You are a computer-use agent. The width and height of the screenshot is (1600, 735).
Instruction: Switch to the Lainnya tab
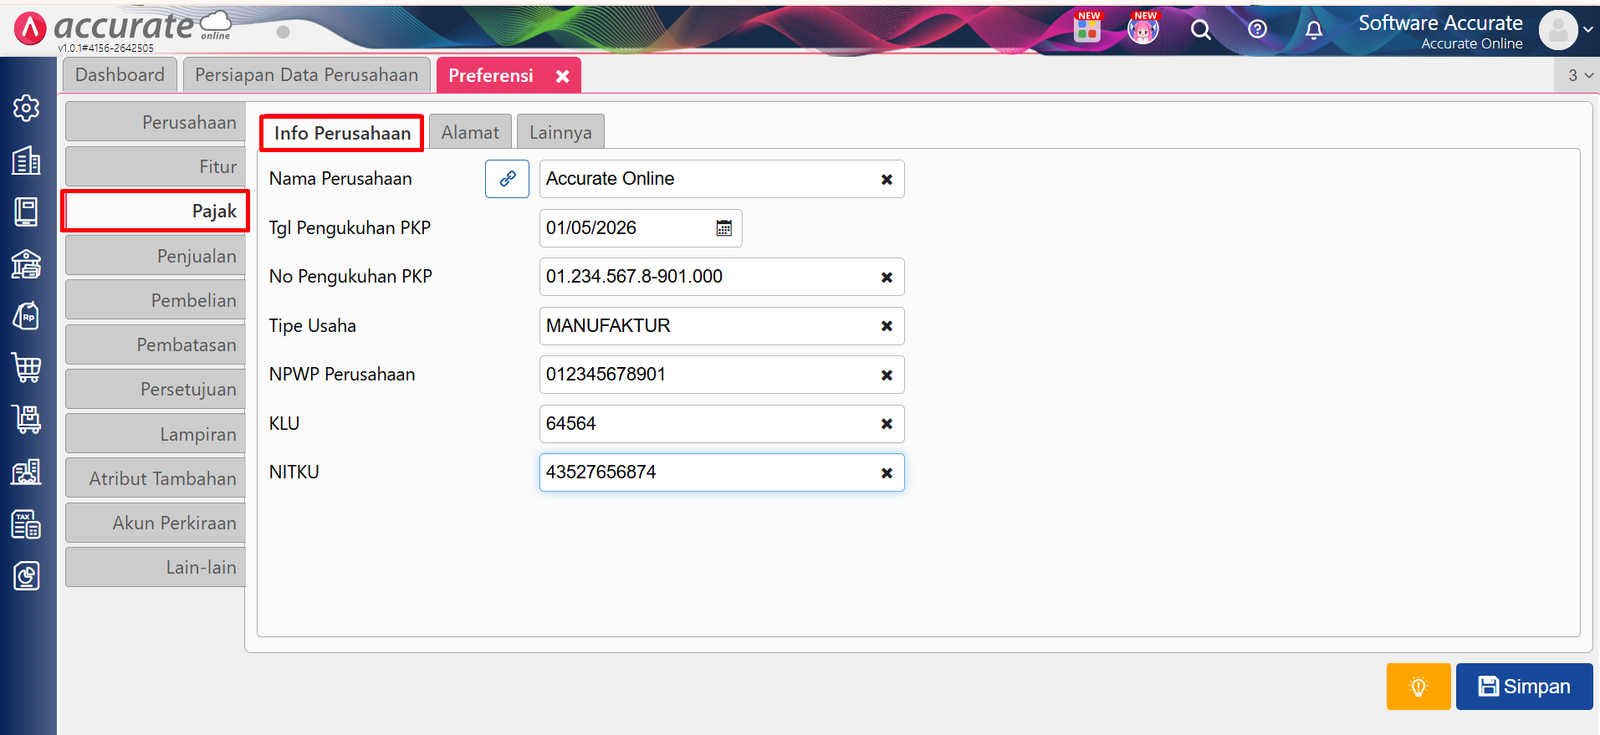(x=560, y=132)
